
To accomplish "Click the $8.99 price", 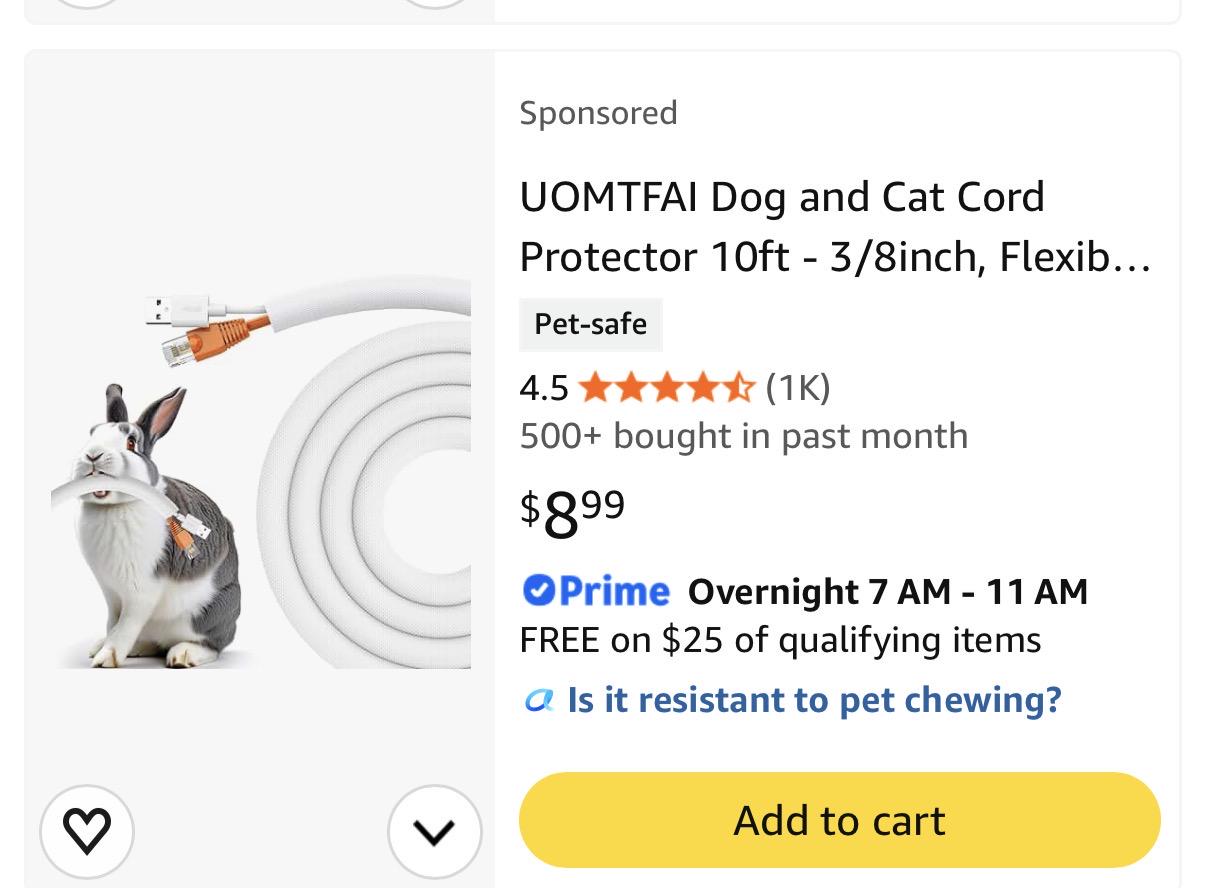I will tap(573, 513).
